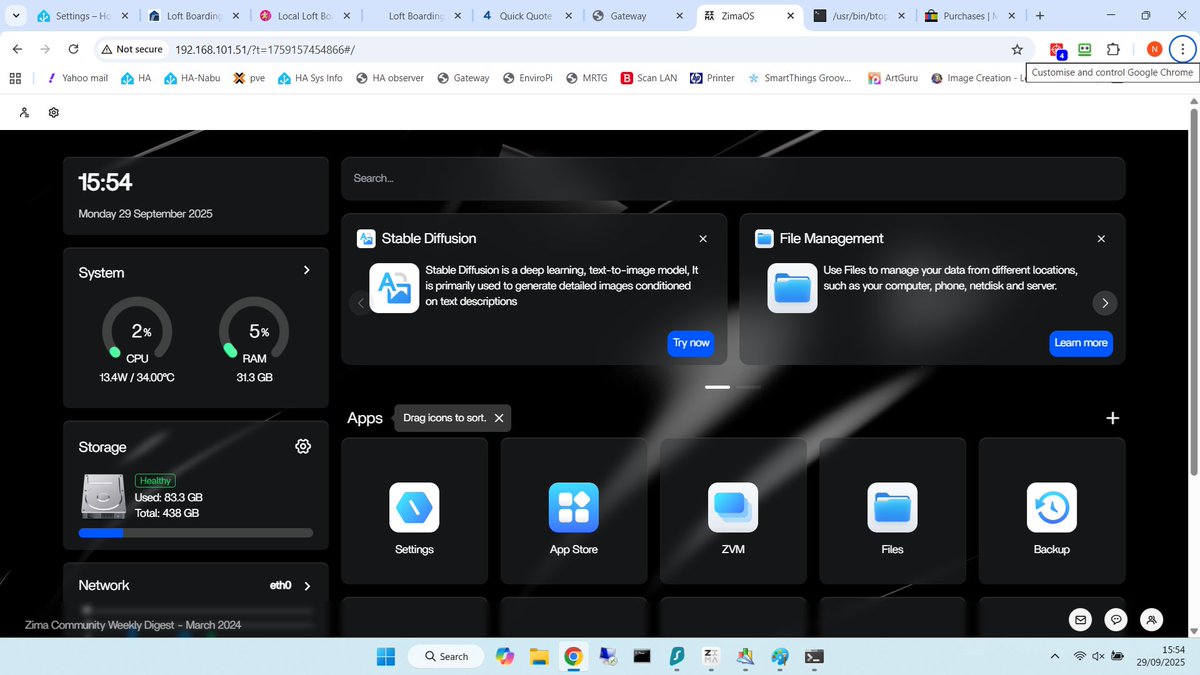The width and height of the screenshot is (1200, 675).
Task: Show previous carousel card
Action: pyautogui.click(x=361, y=303)
